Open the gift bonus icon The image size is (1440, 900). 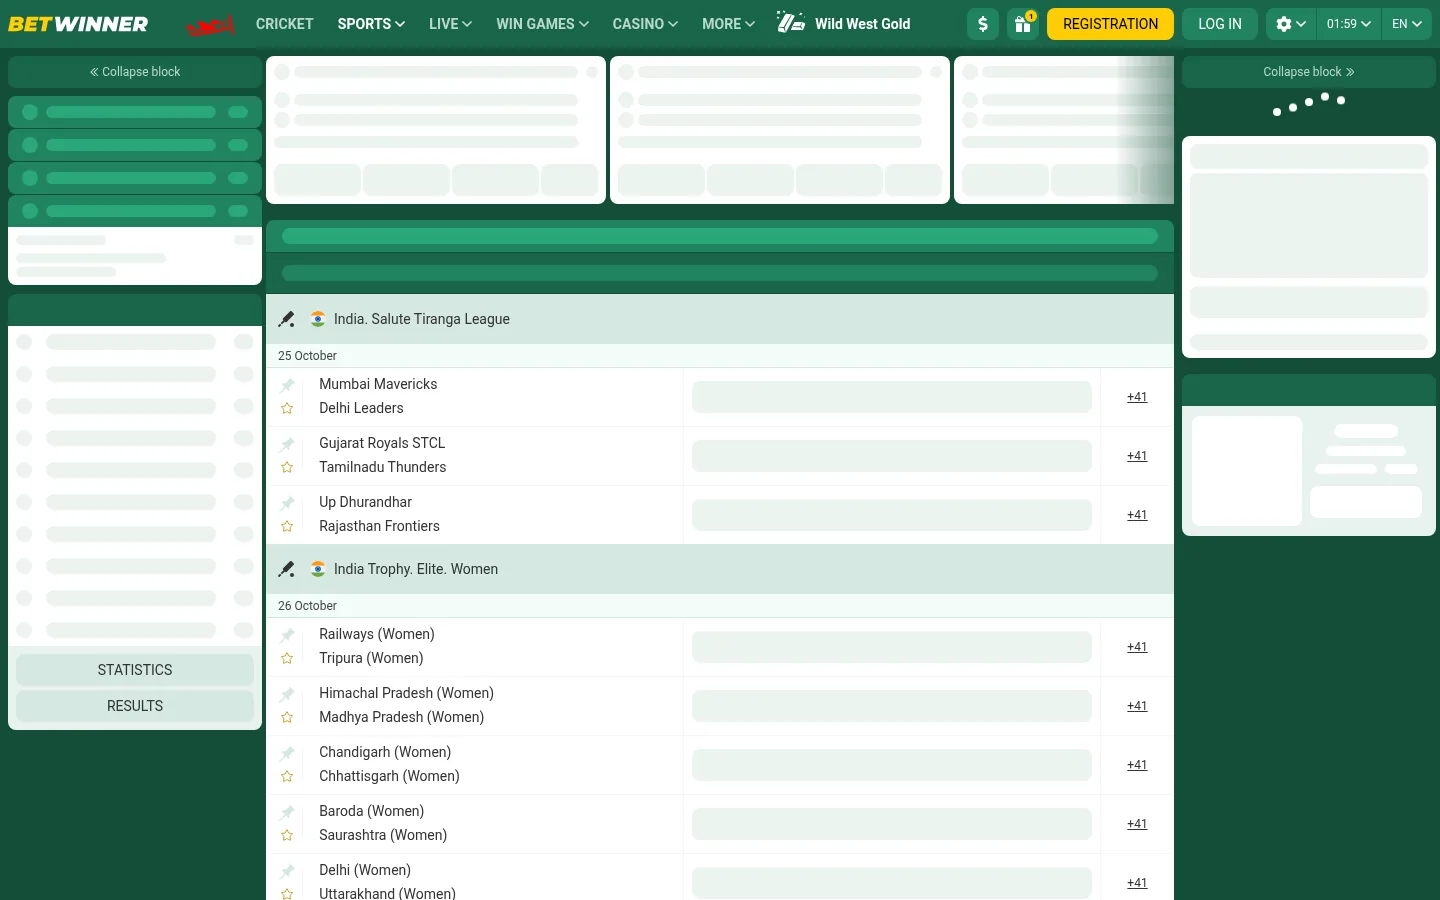(1023, 24)
